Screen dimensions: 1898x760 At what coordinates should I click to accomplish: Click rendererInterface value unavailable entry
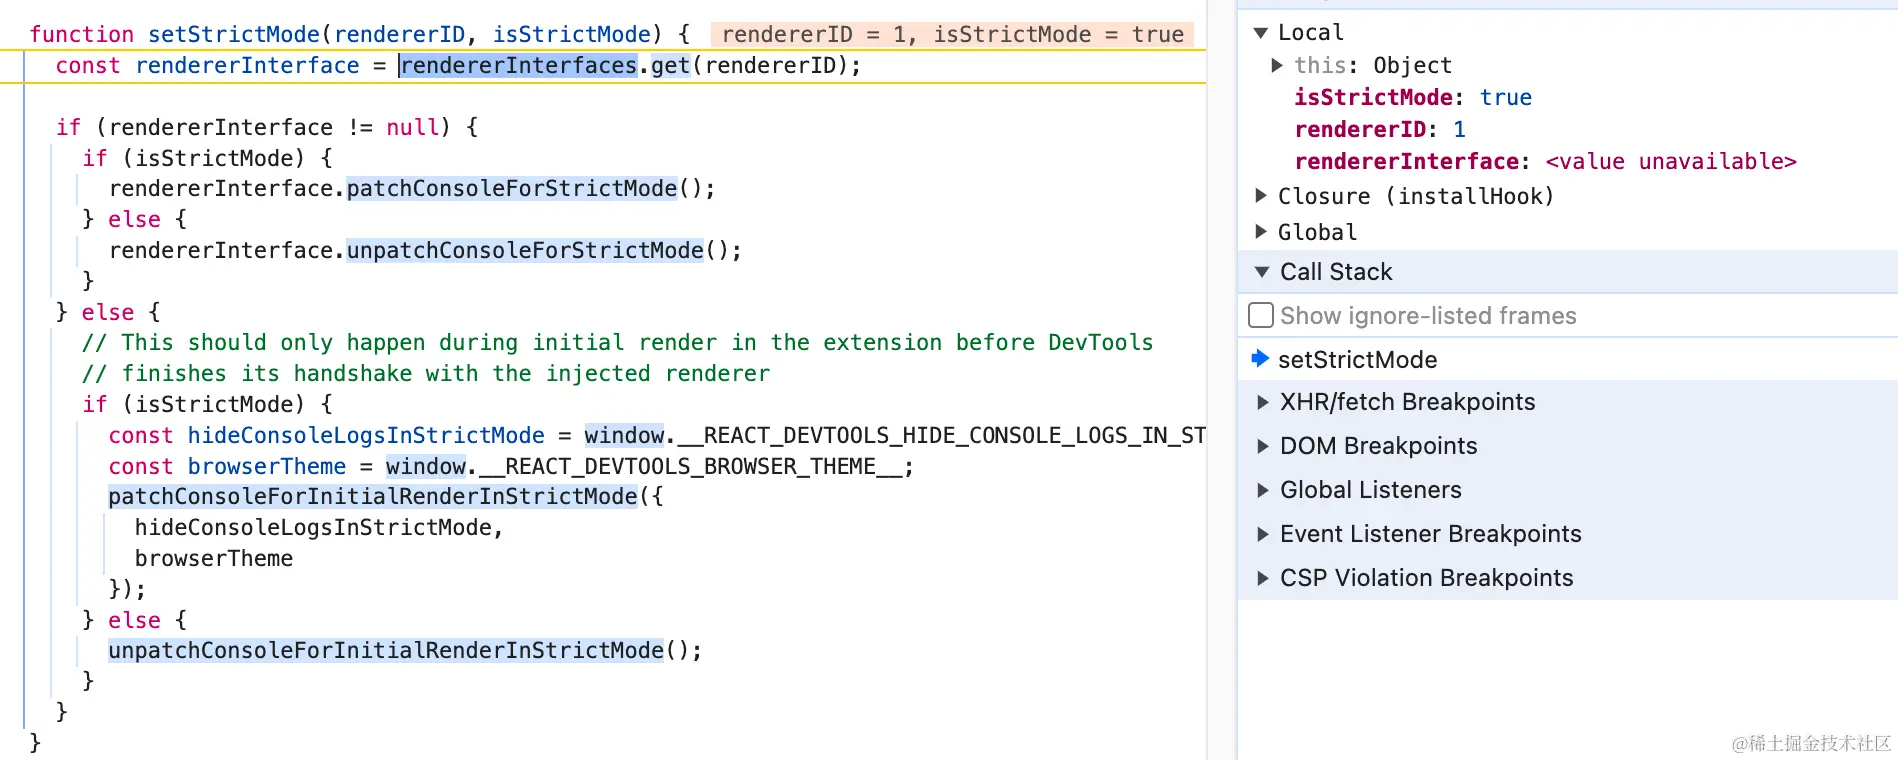(1545, 161)
